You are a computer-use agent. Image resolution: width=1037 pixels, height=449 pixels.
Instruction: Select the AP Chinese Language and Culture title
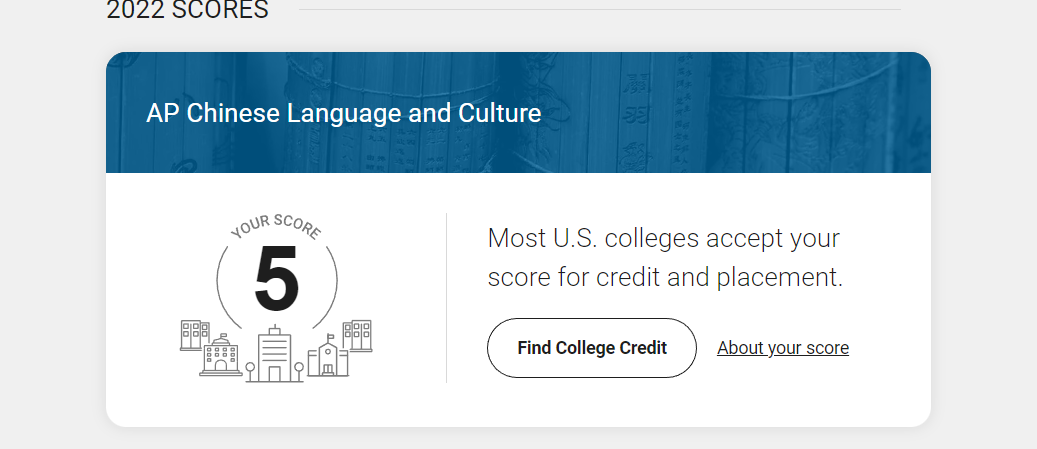tap(343, 113)
